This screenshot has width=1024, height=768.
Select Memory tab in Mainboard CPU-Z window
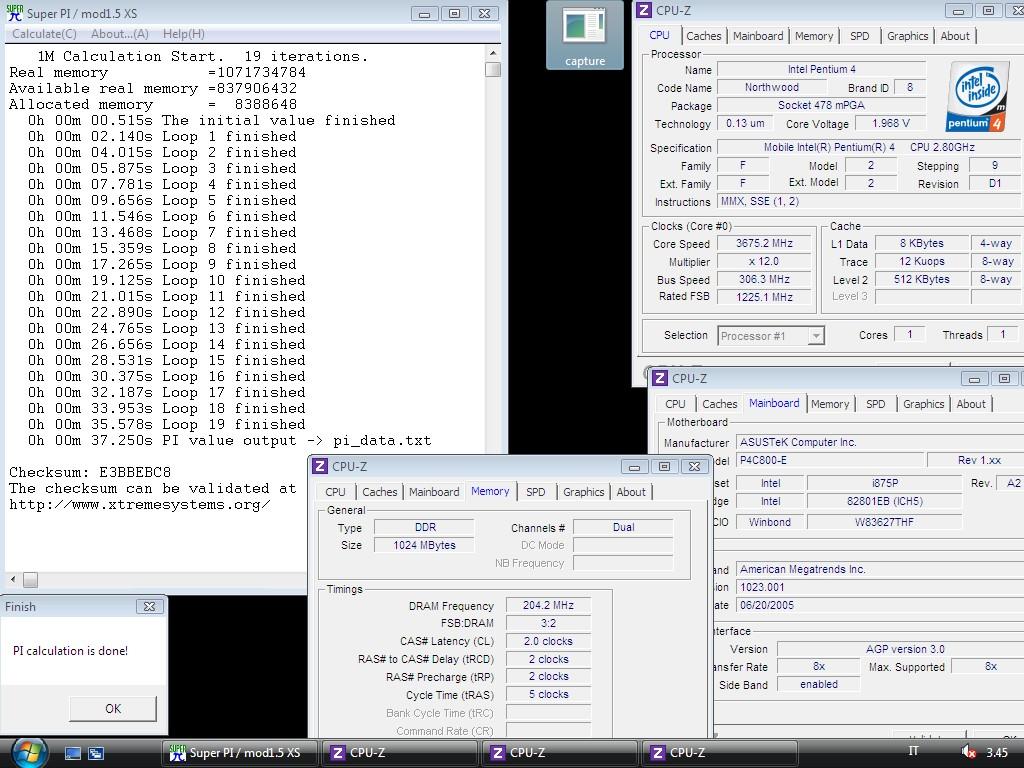[830, 404]
